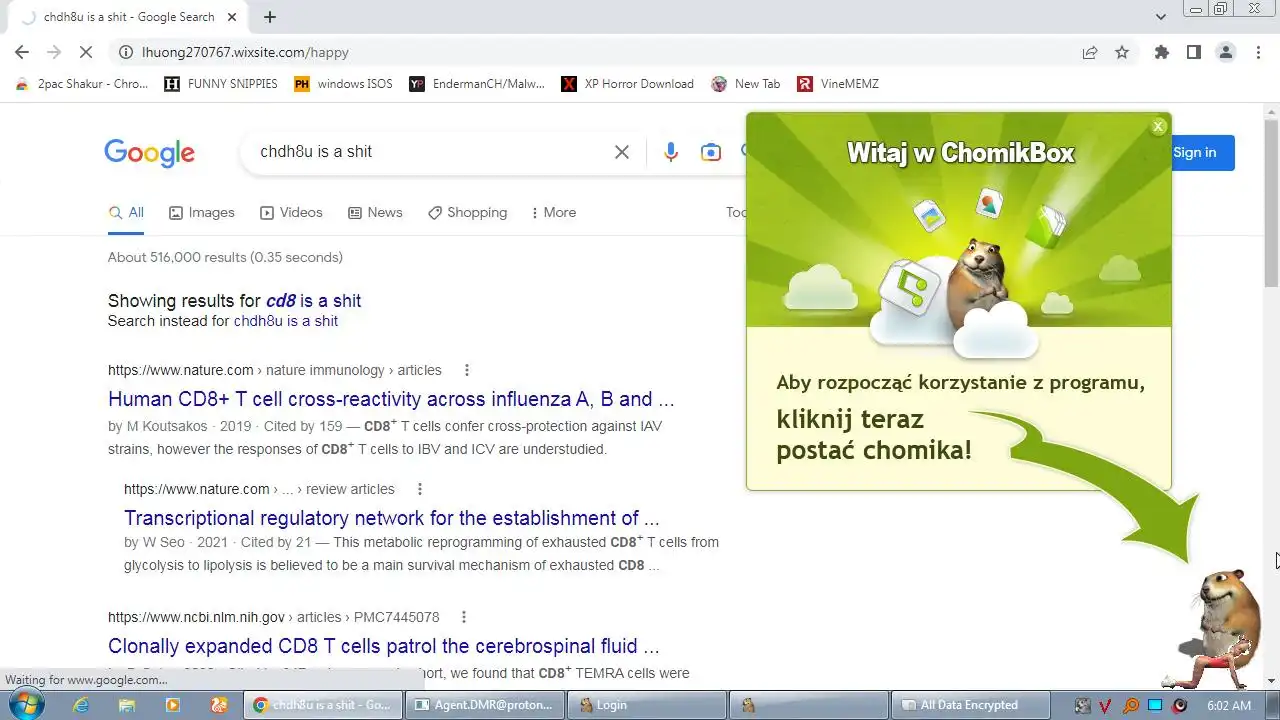Open Windows Explorer folder on taskbar

[127, 705]
